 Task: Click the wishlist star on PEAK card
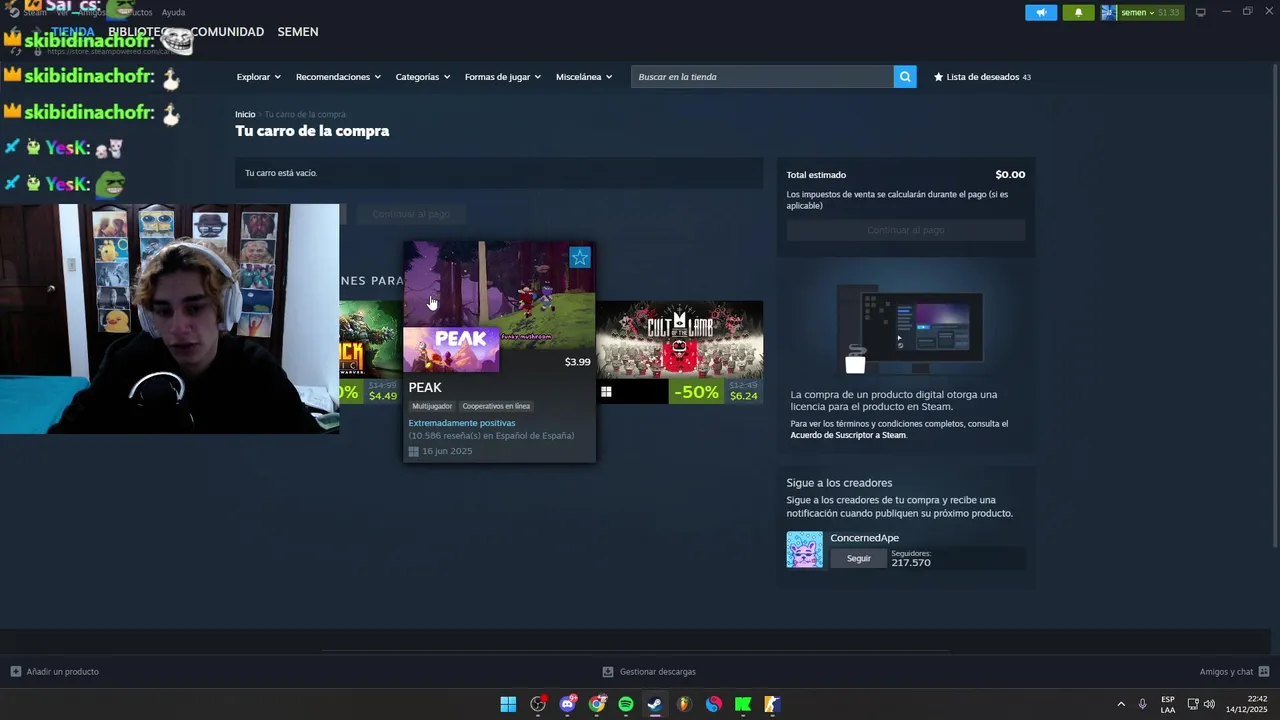point(580,258)
